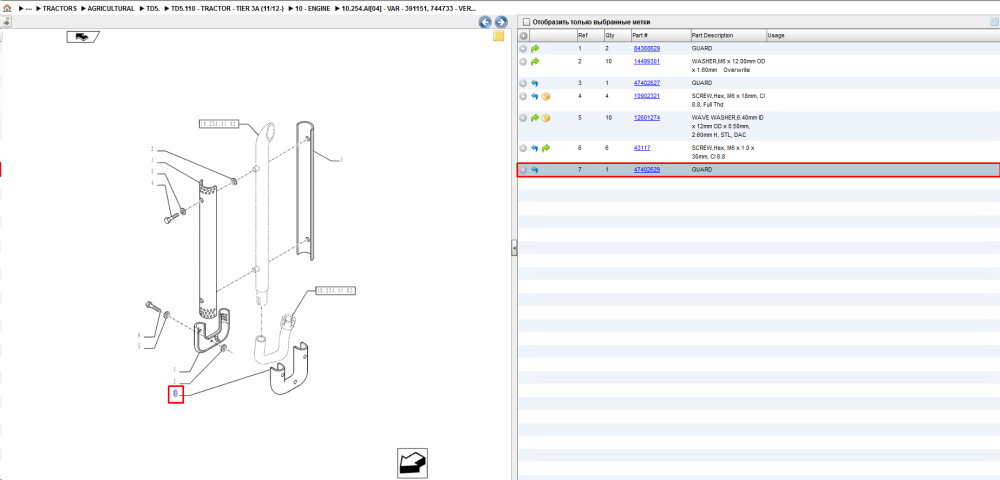Click the tractor symbol icon above diagram
The width and height of the screenshot is (1000, 480).
(82, 37)
